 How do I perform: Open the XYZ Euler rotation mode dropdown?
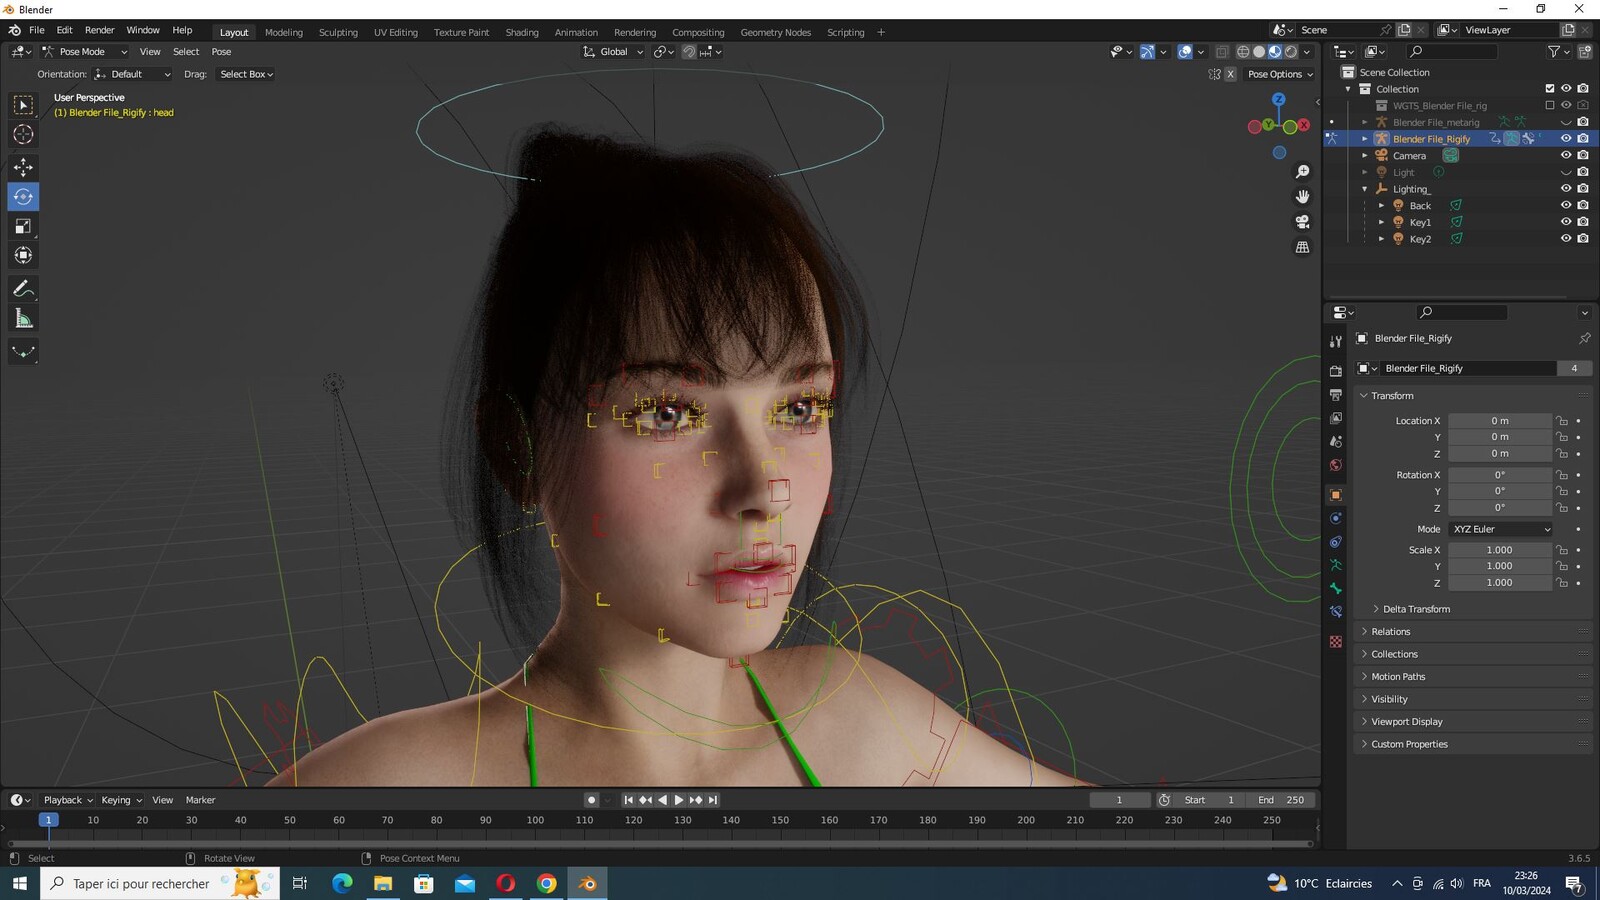point(1500,529)
